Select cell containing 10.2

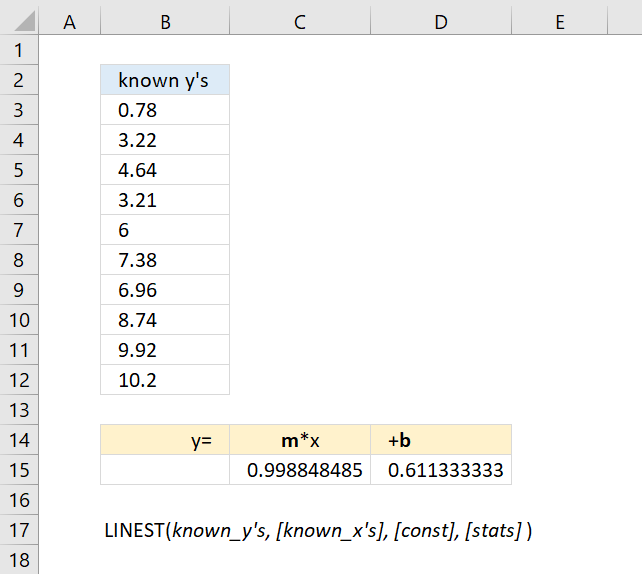coord(165,380)
